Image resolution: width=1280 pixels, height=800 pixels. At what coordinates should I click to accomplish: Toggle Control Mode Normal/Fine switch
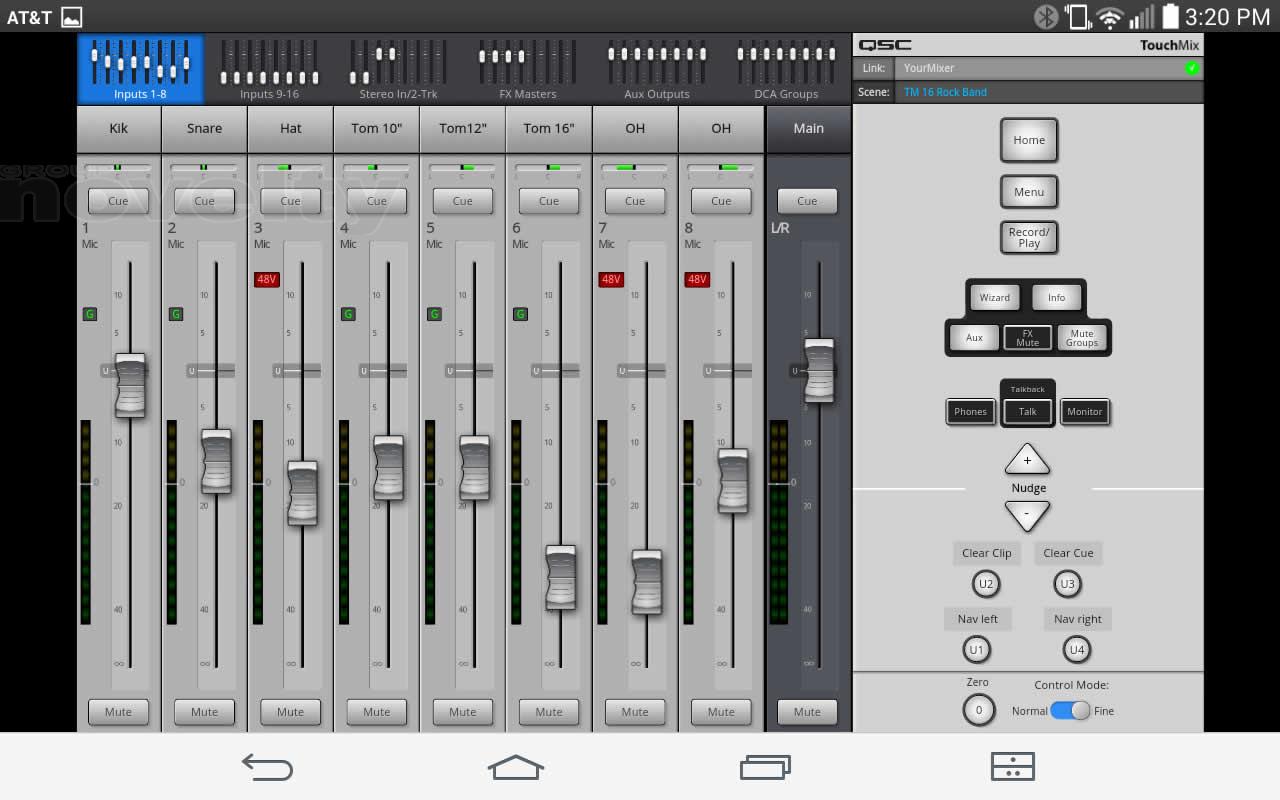click(1070, 711)
